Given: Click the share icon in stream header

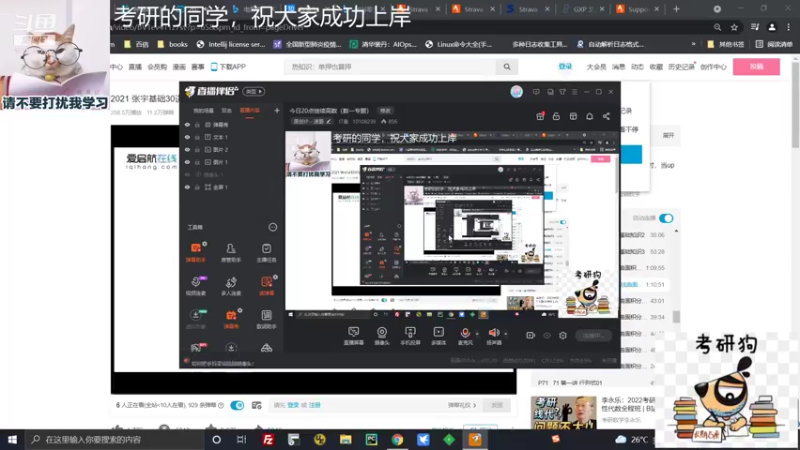Looking at the screenshot, I should 606,116.
